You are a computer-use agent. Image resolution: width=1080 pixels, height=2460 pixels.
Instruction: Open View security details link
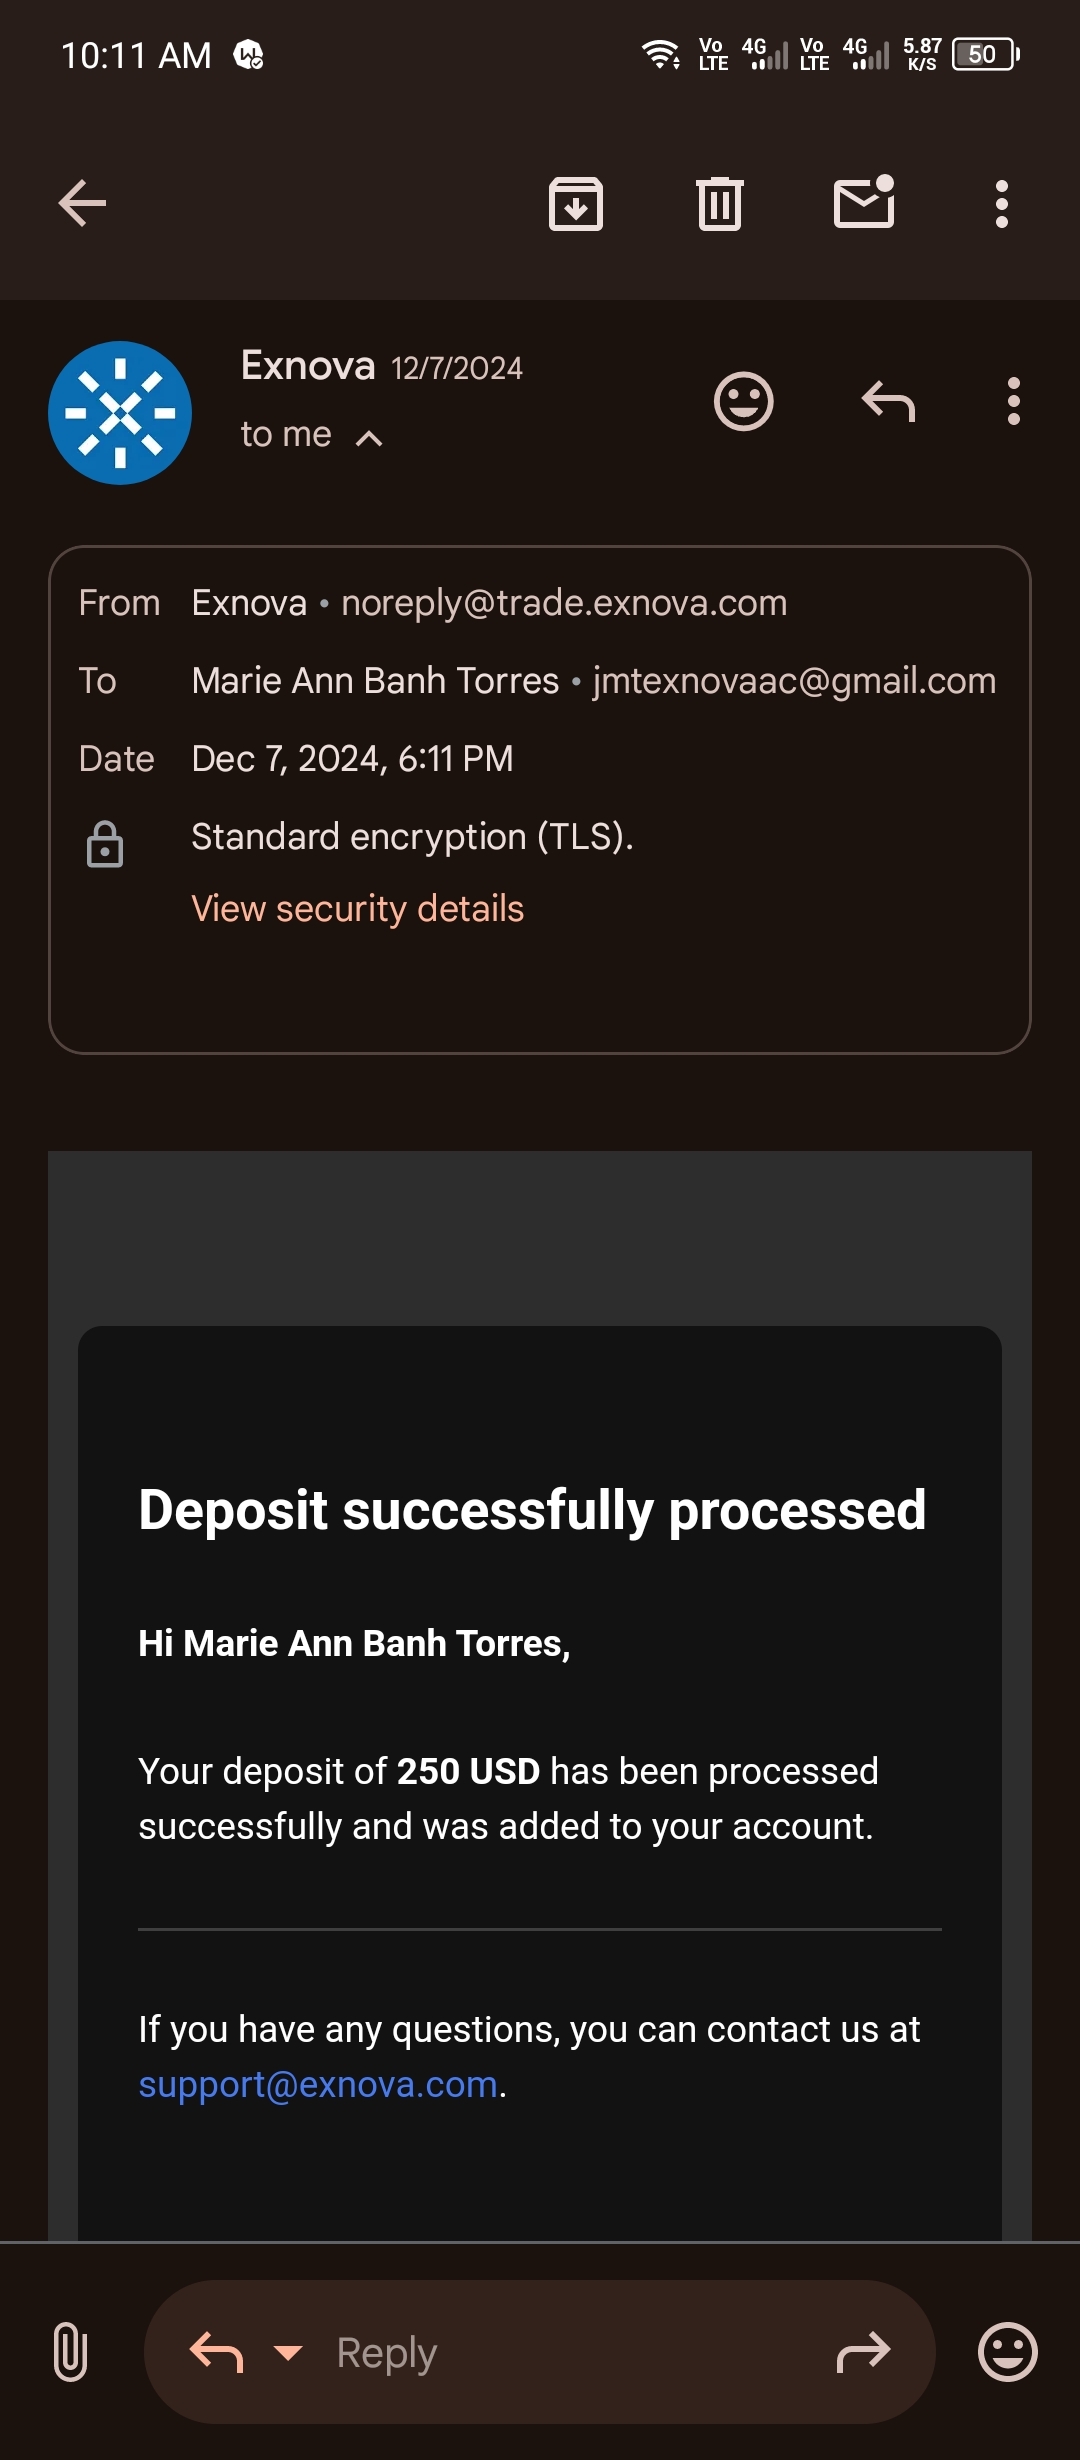coord(357,909)
